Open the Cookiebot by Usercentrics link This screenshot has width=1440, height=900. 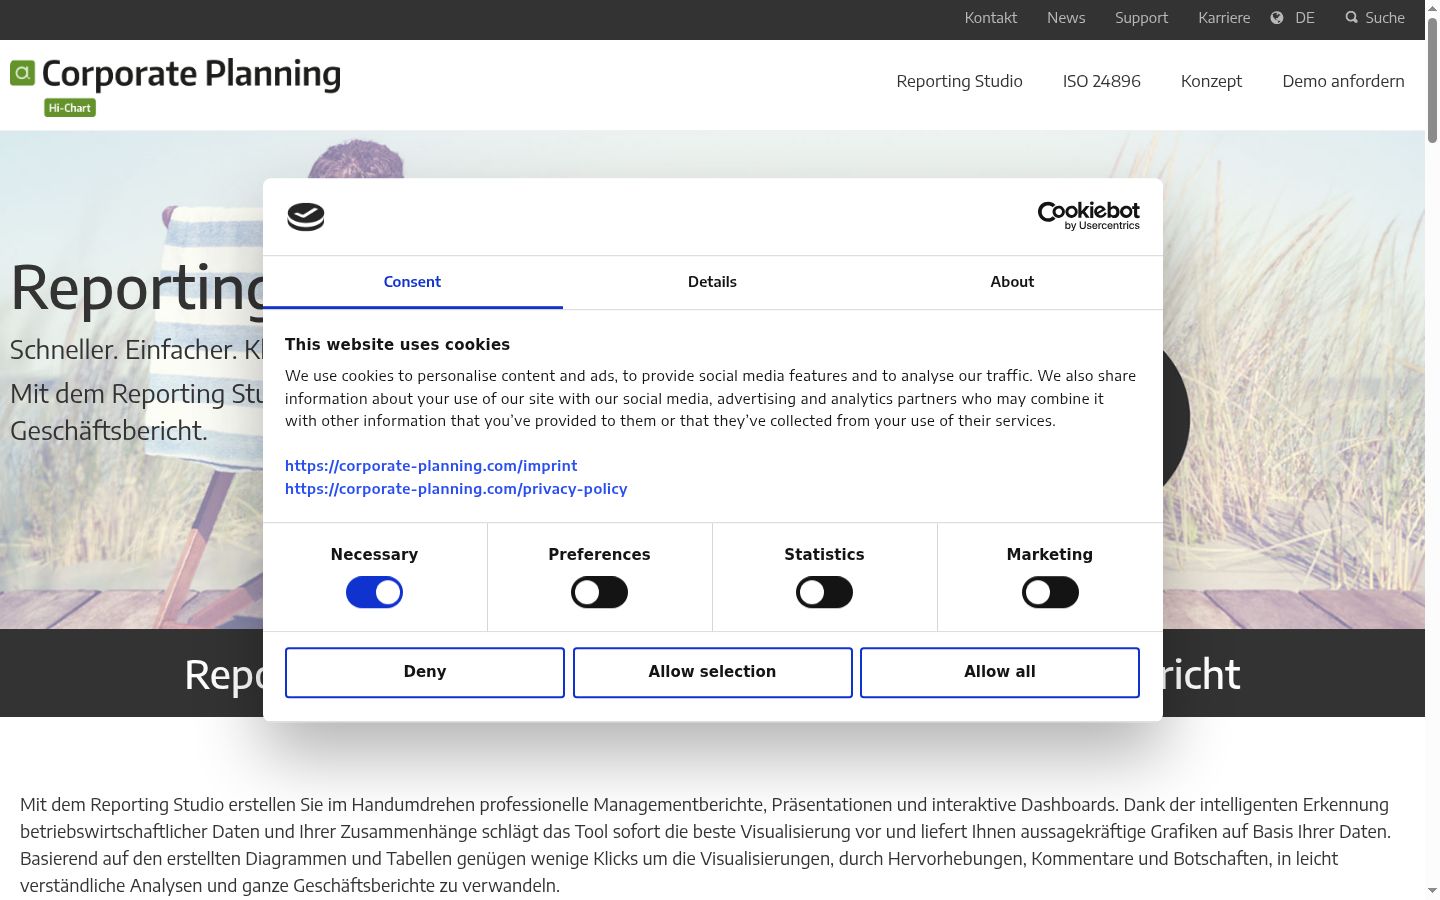click(x=1089, y=216)
